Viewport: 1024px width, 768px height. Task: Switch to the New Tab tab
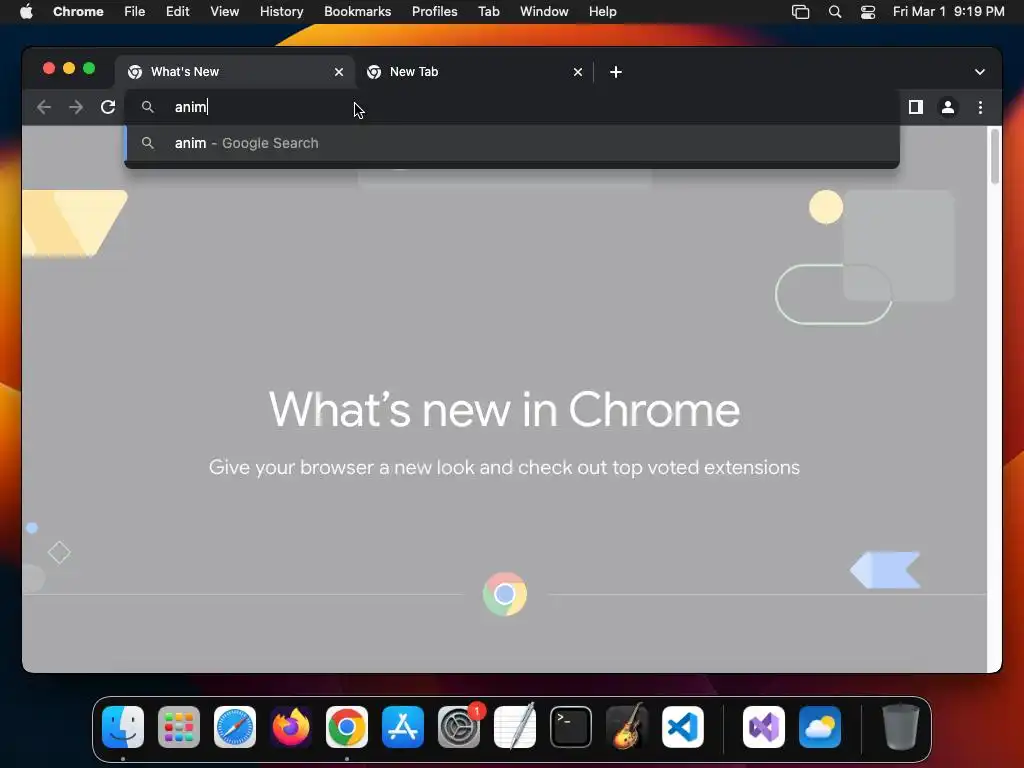pyautogui.click(x=474, y=72)
